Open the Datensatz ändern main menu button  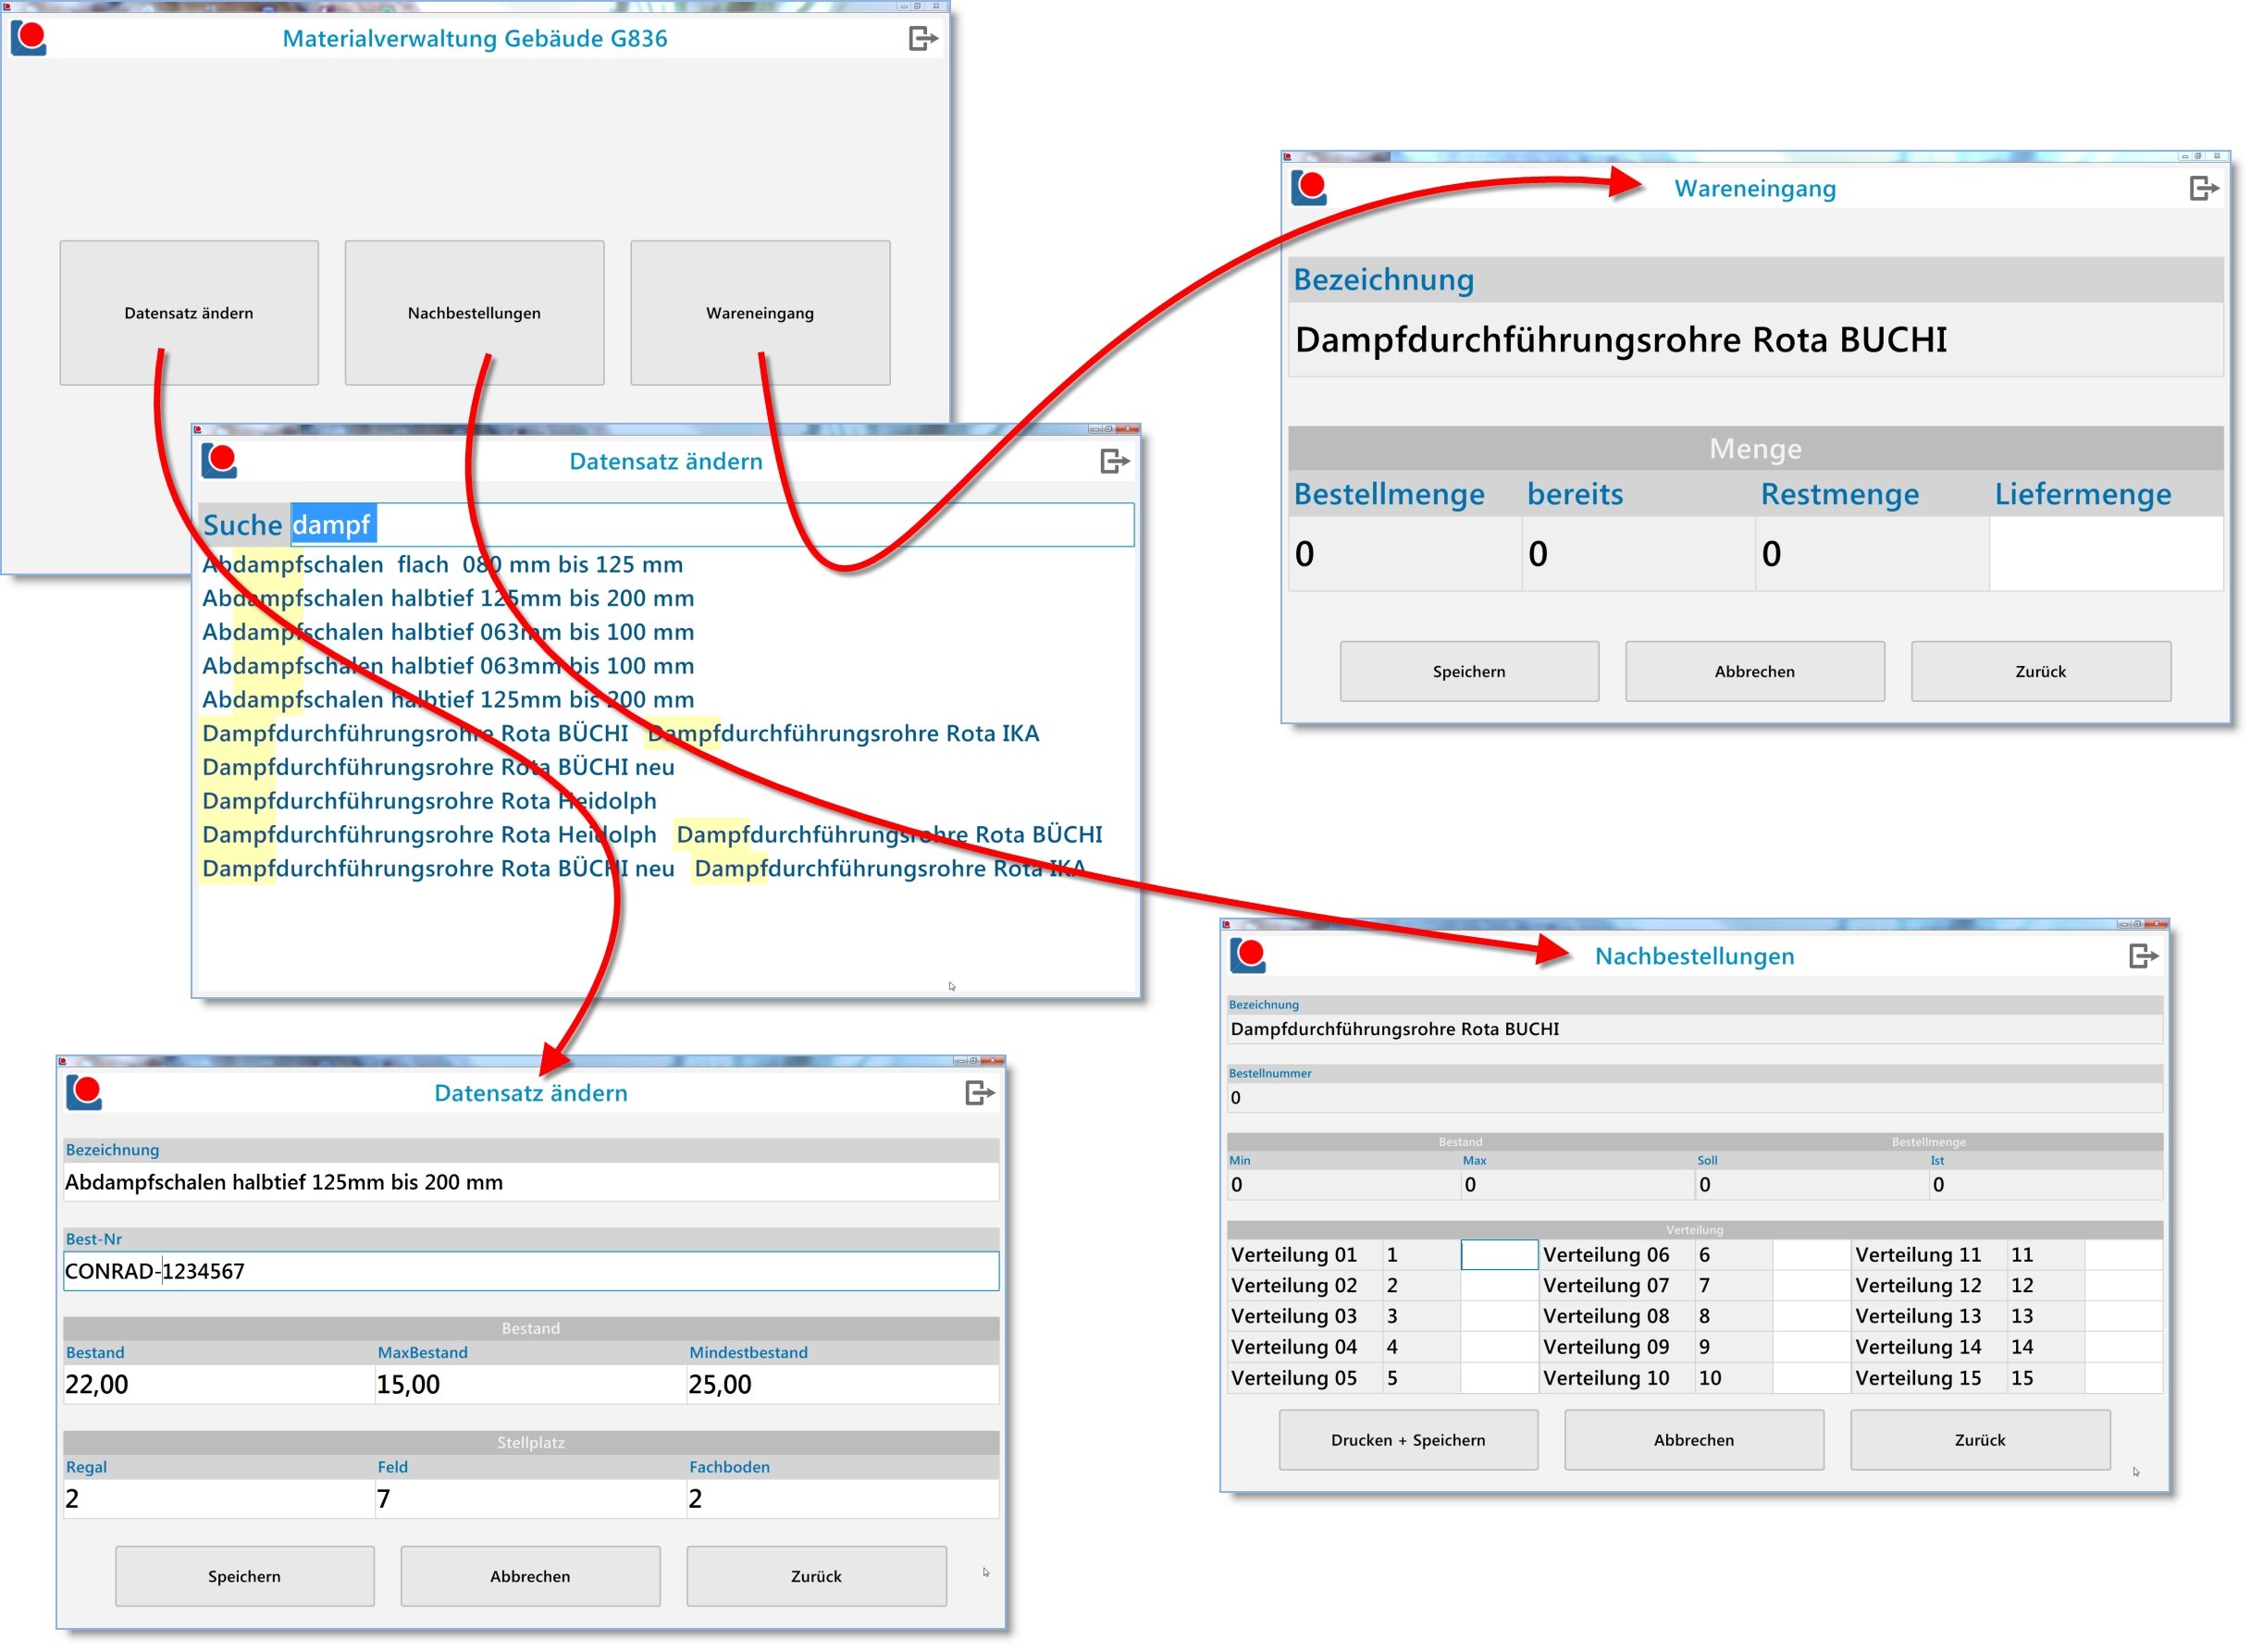click(189, 313)
